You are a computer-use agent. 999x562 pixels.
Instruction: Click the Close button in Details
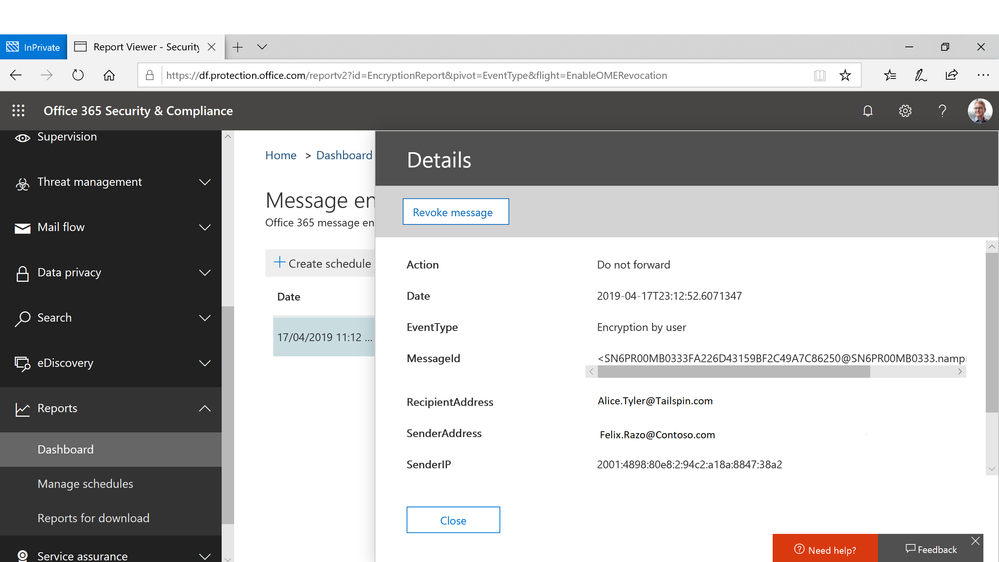(453, 520)
